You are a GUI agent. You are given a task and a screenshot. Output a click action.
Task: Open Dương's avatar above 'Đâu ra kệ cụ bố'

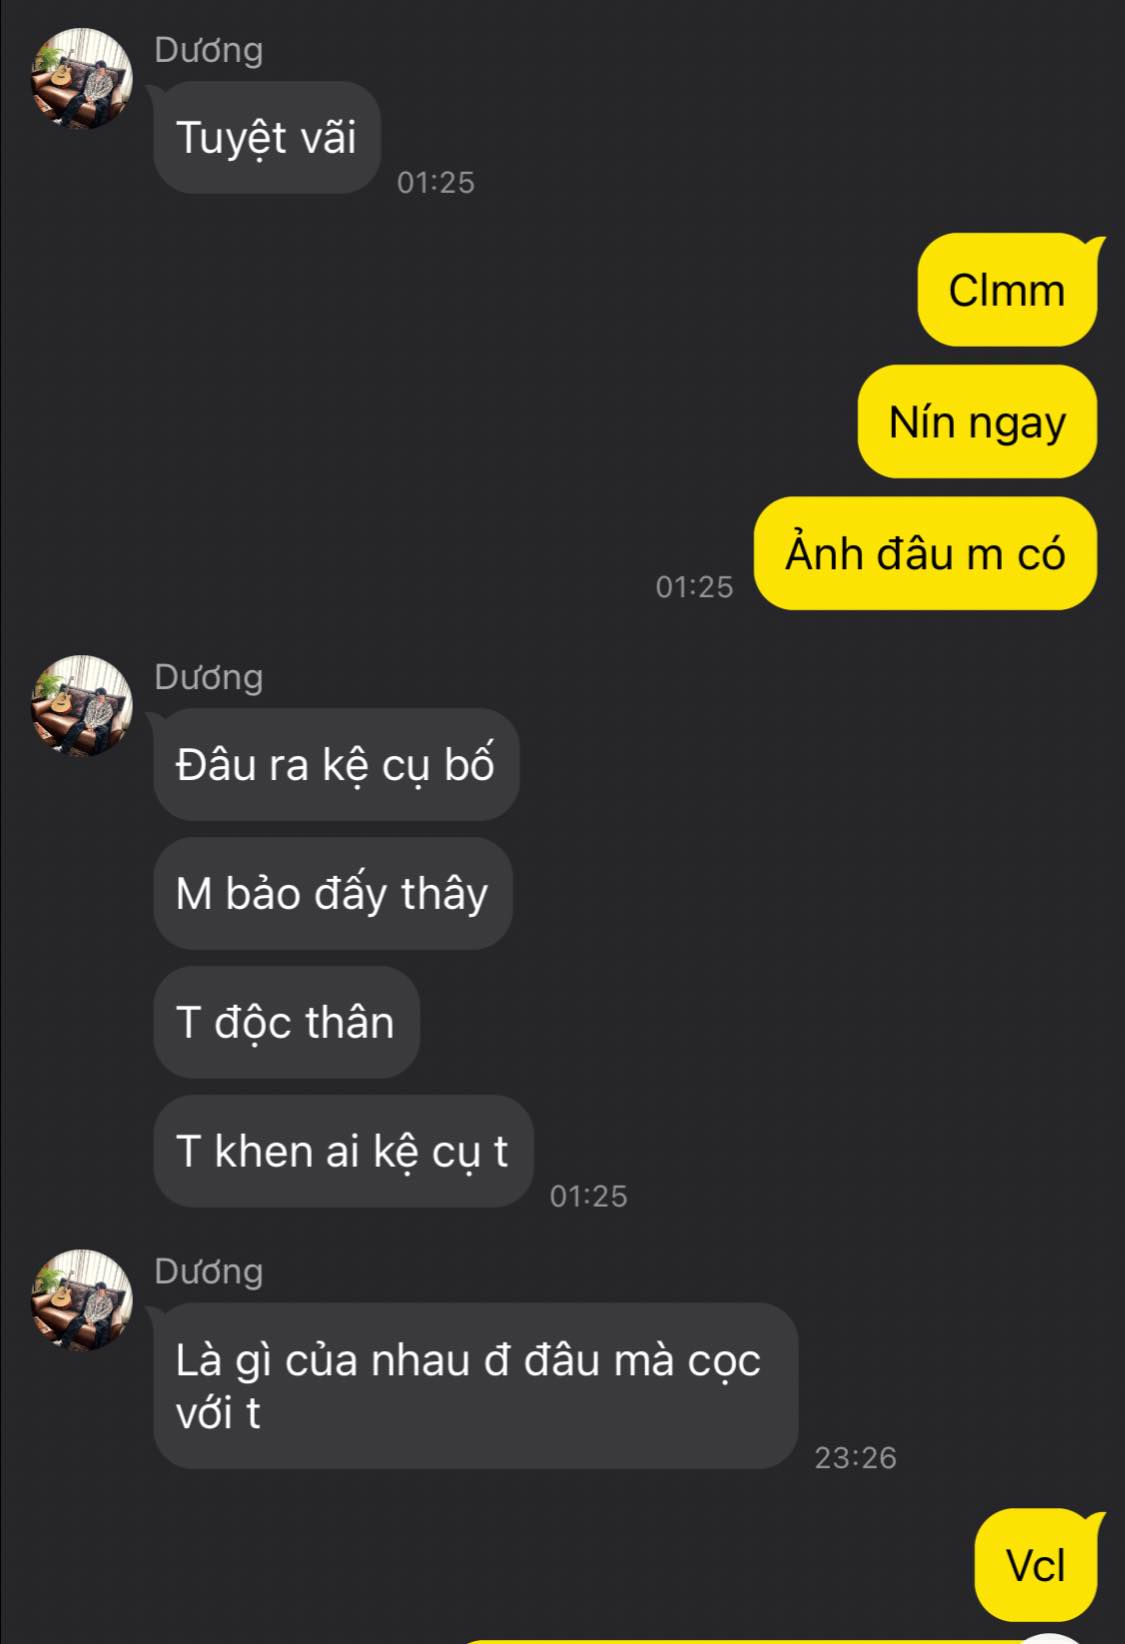(82, 705)
